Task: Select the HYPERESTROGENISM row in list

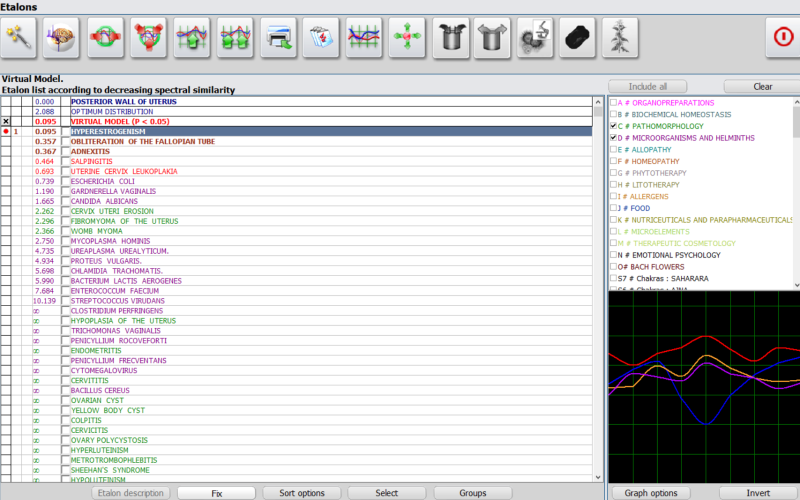Action: (110, 131)
